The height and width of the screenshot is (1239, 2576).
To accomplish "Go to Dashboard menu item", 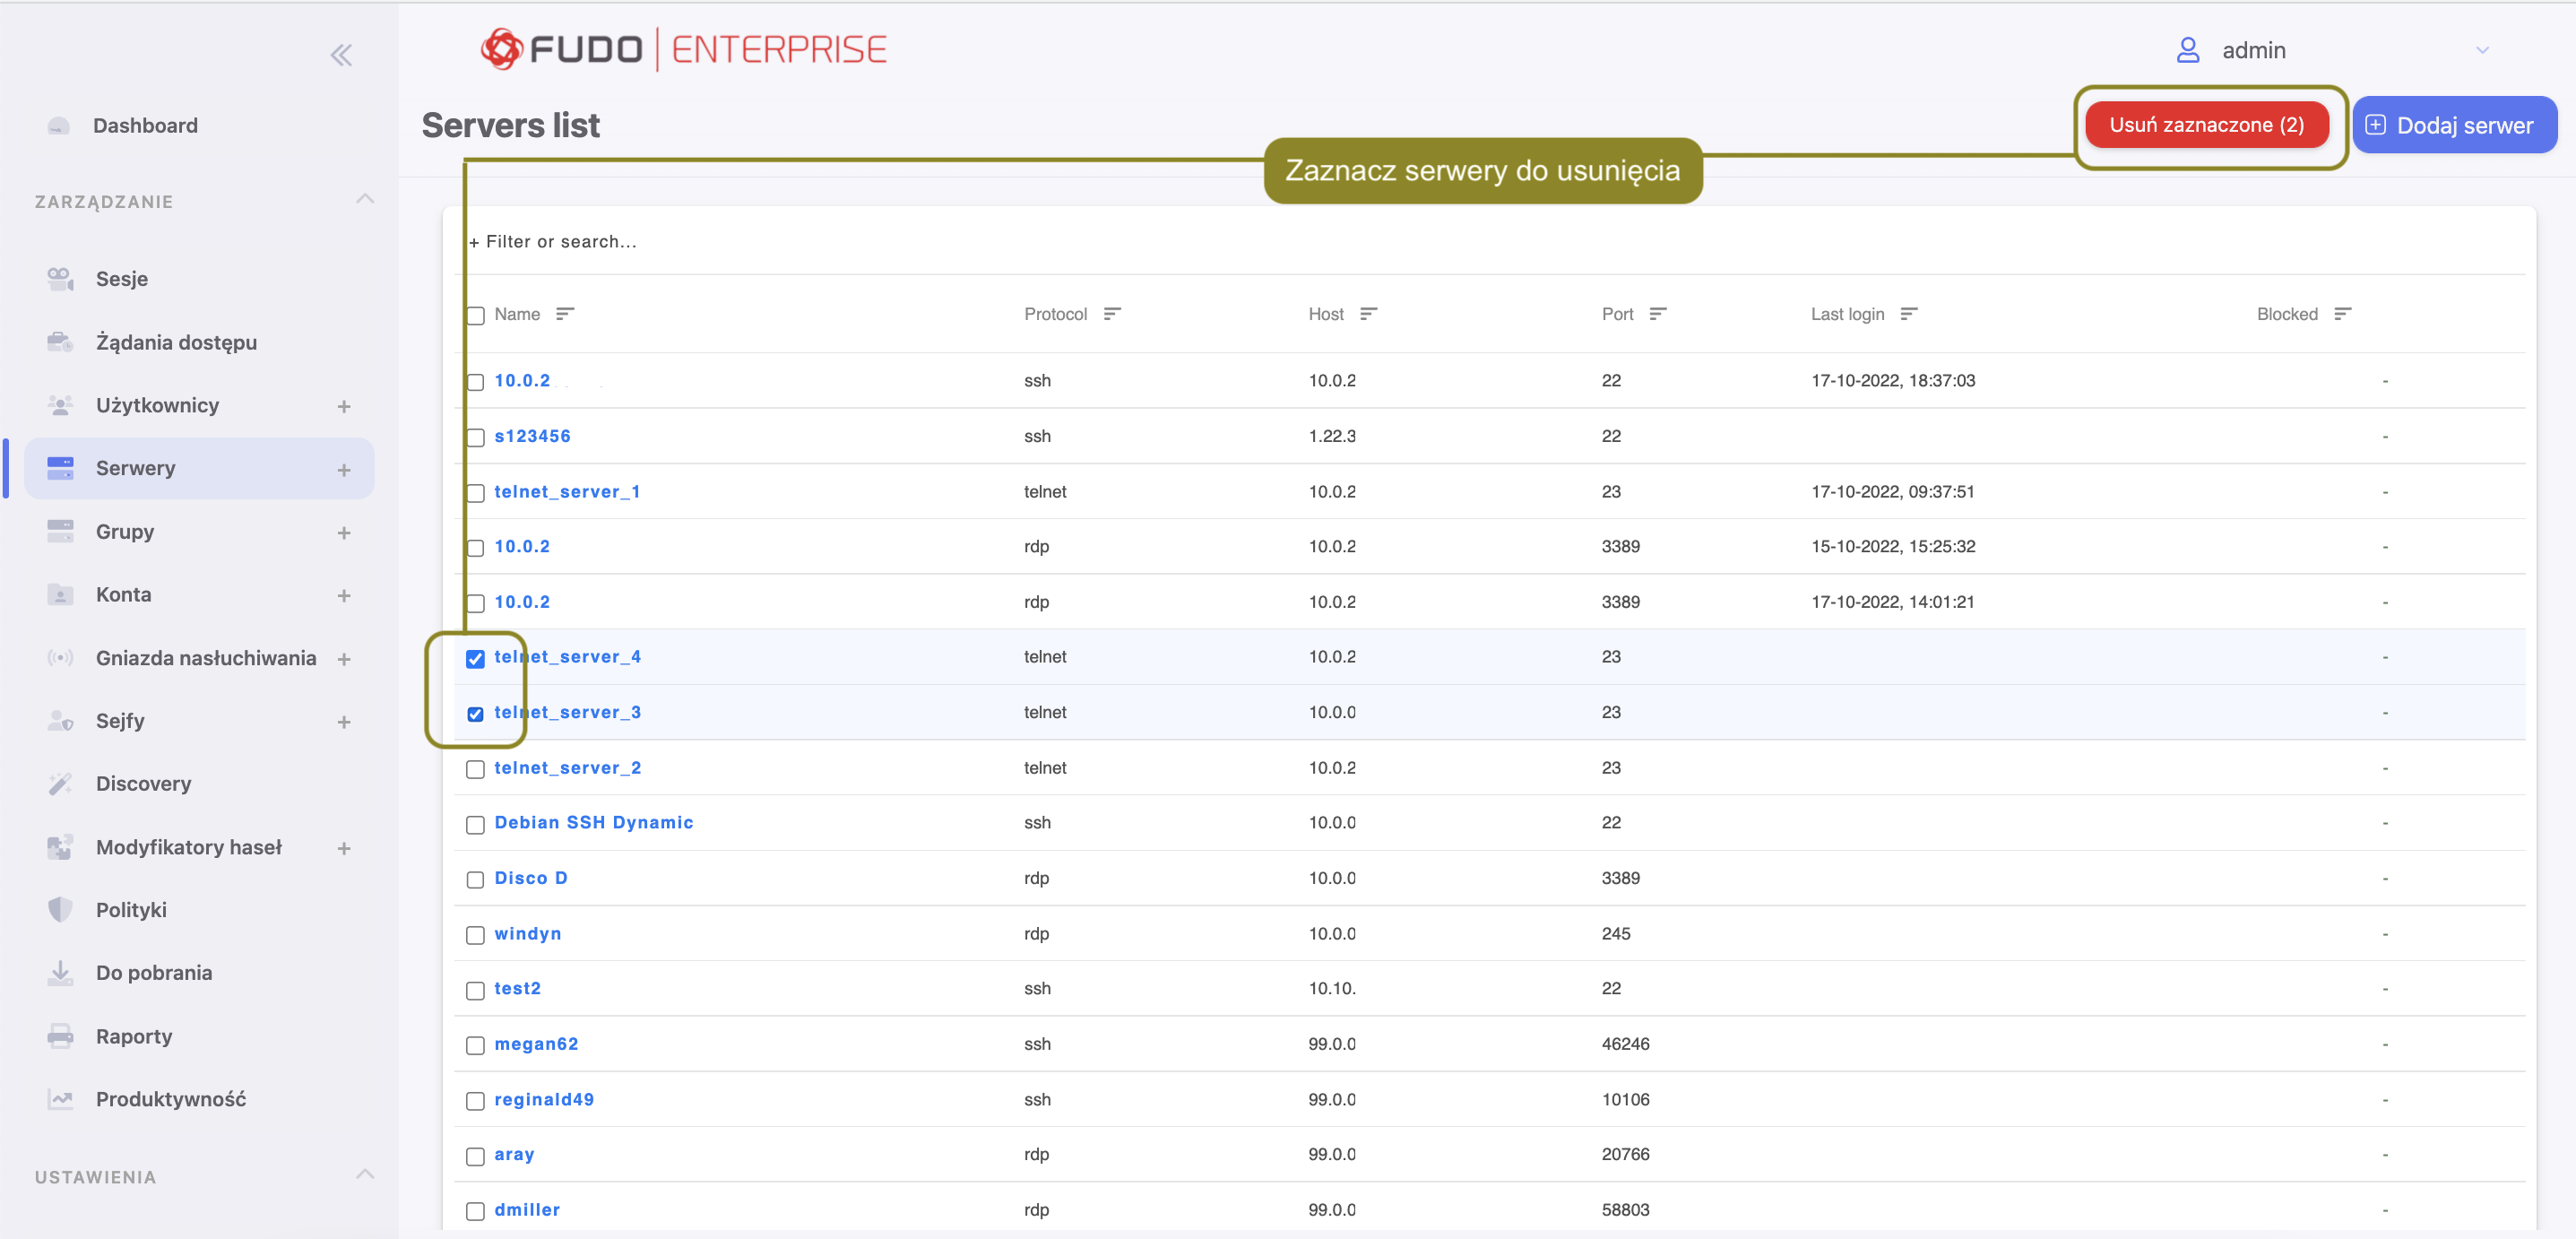I will tap(145, 126).
